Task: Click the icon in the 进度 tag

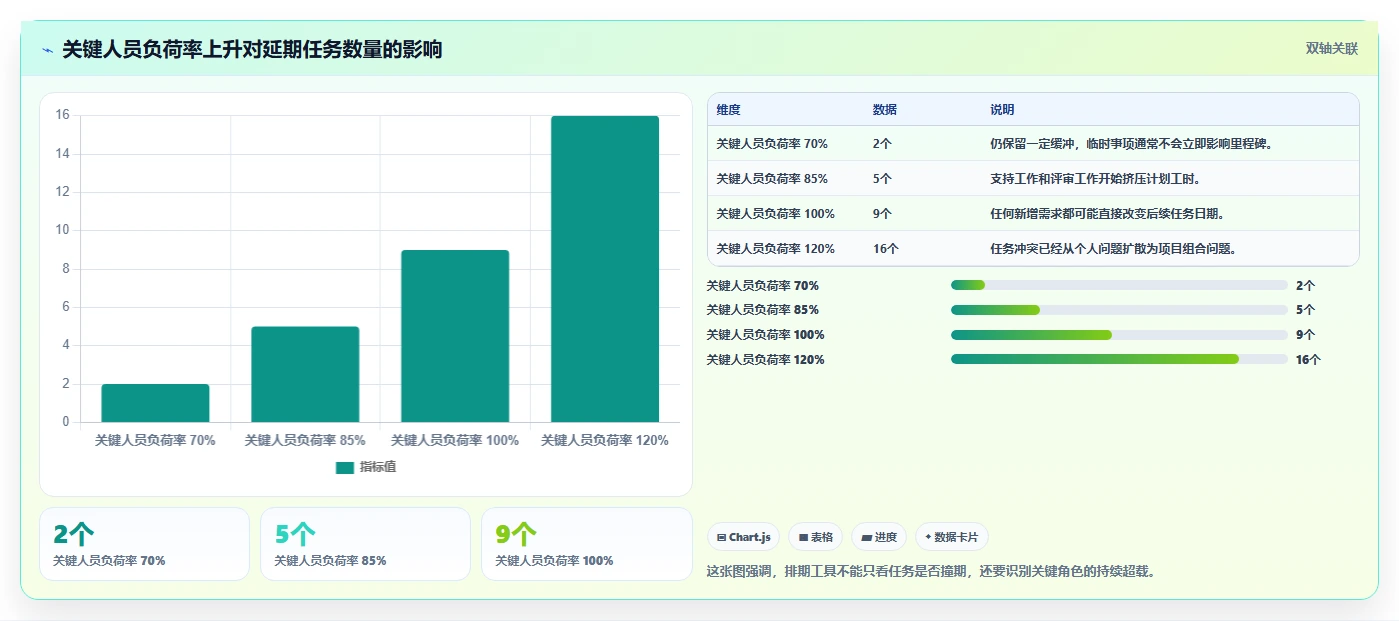Action: click(866, 538)
